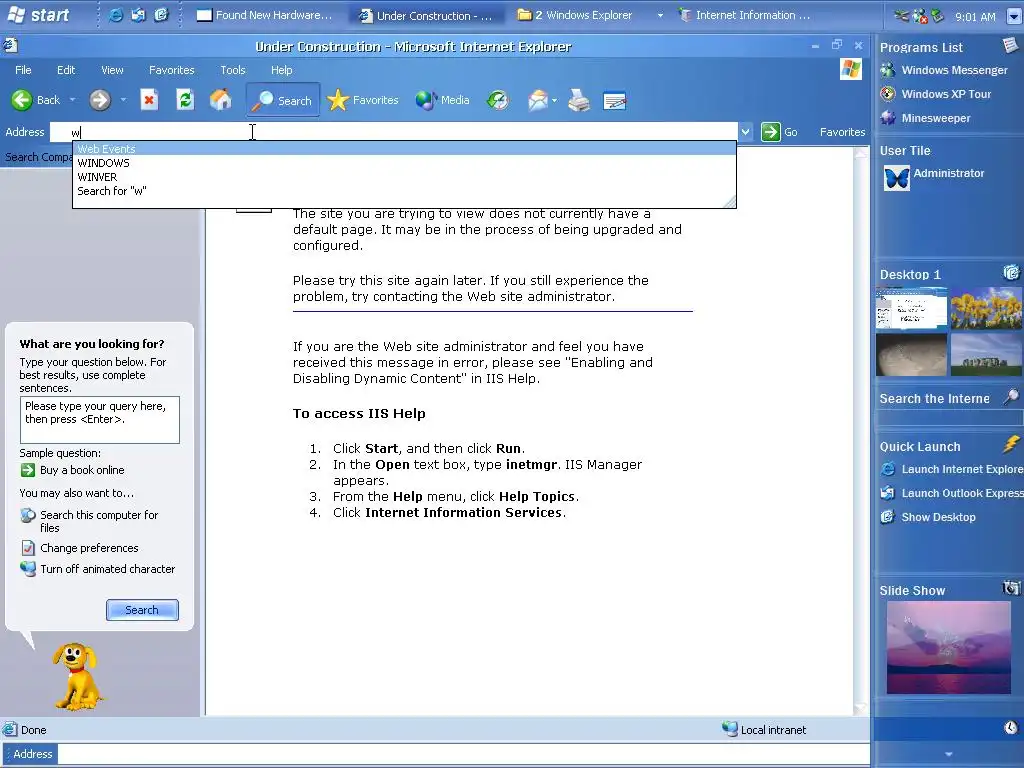The height and width of the screenshot is (768, 1024).
Task: Click the Back navigation arrow icon
Action: click(22, 100)
